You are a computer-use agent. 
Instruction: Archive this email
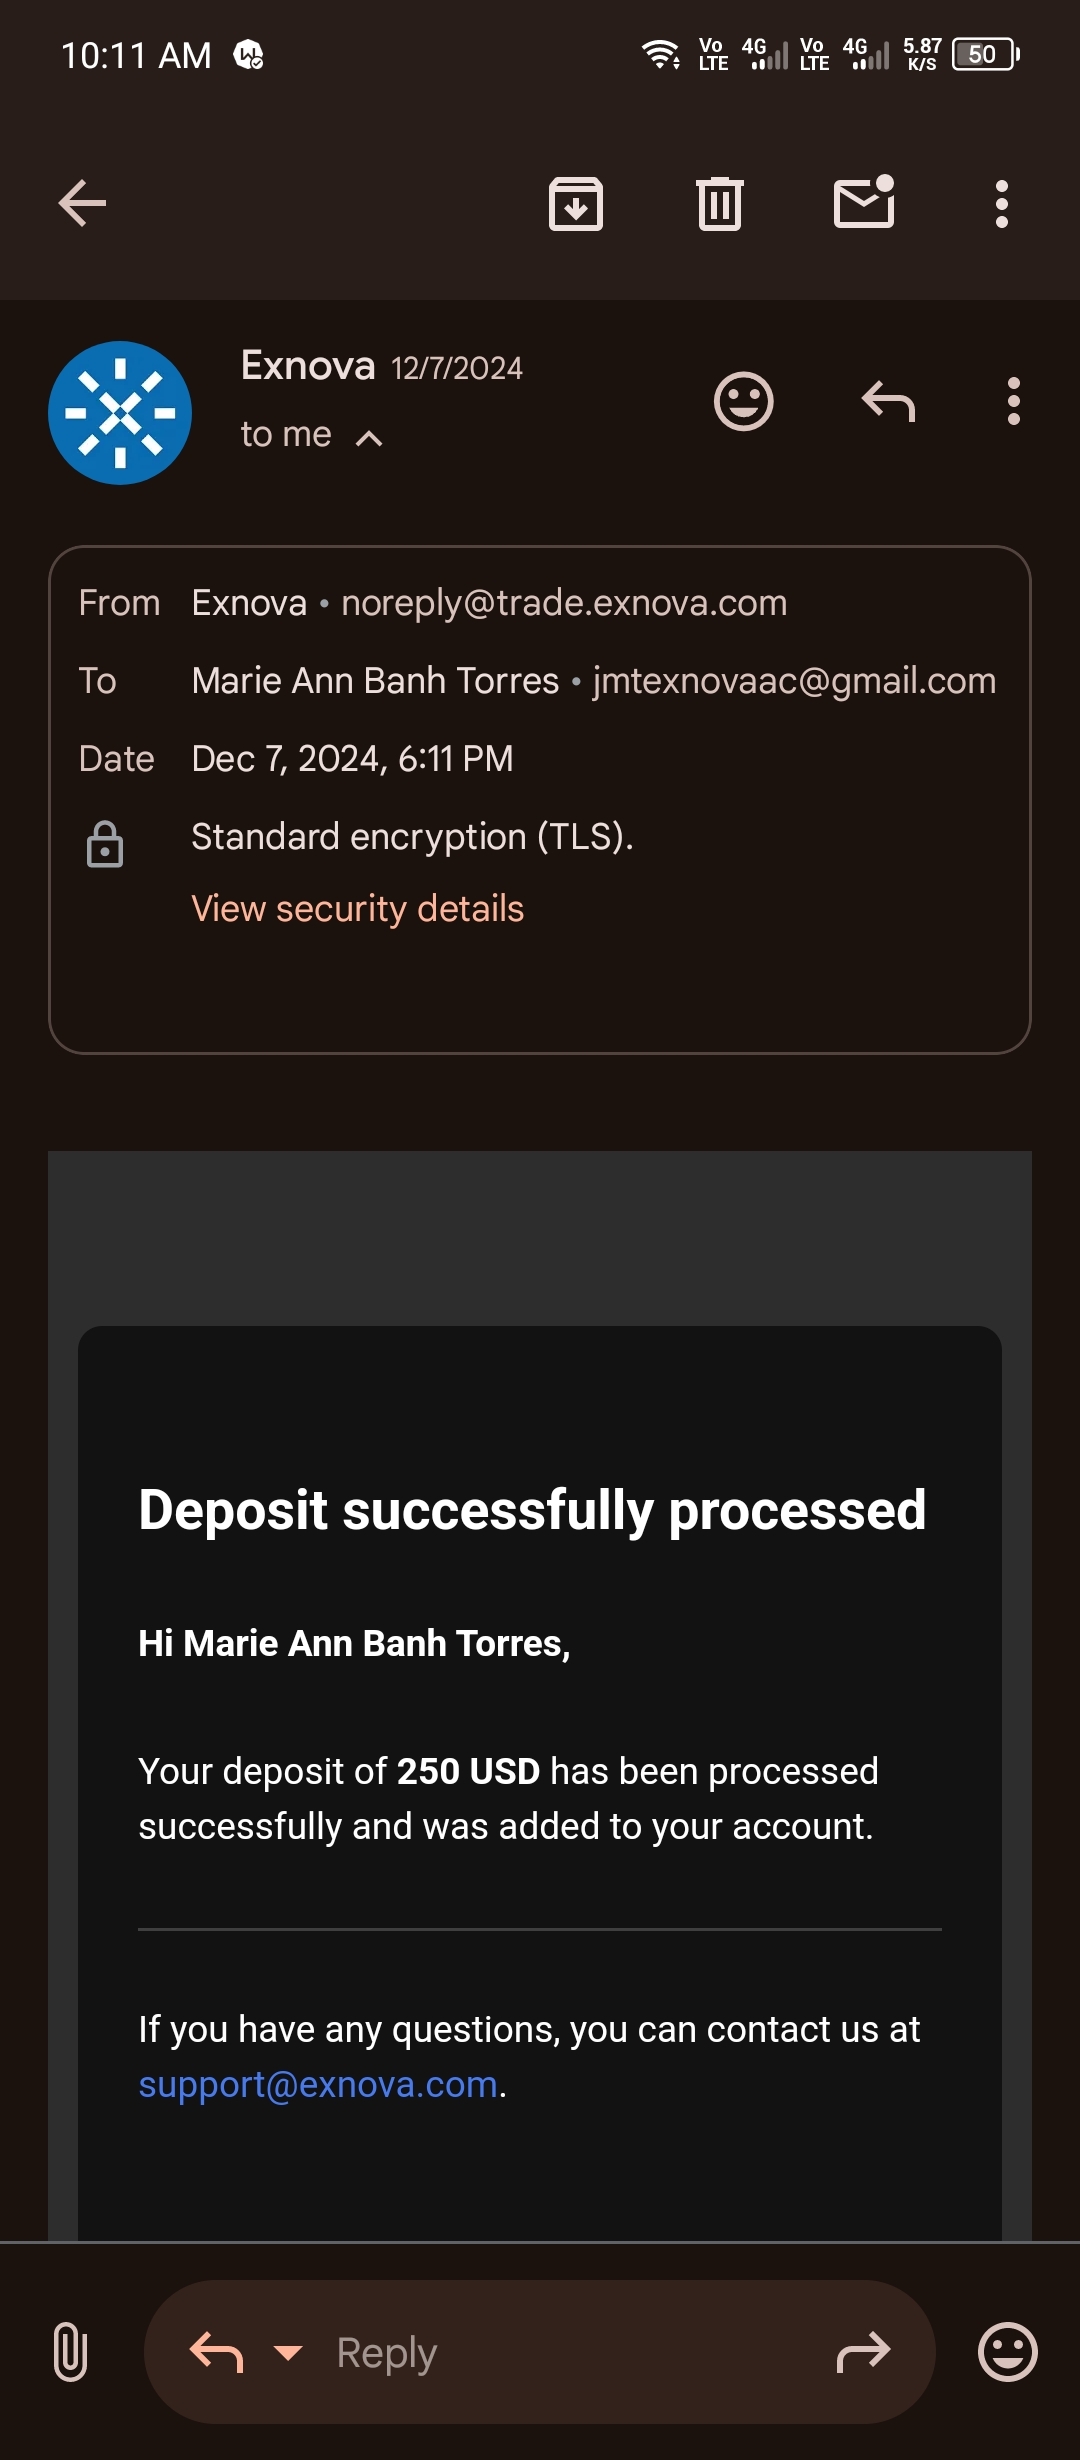pos(576,204)
